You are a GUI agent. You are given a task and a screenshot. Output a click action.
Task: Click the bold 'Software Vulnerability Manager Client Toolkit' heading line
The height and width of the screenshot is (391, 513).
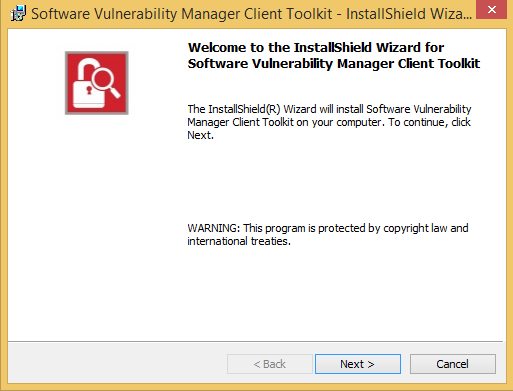point(334,64)
